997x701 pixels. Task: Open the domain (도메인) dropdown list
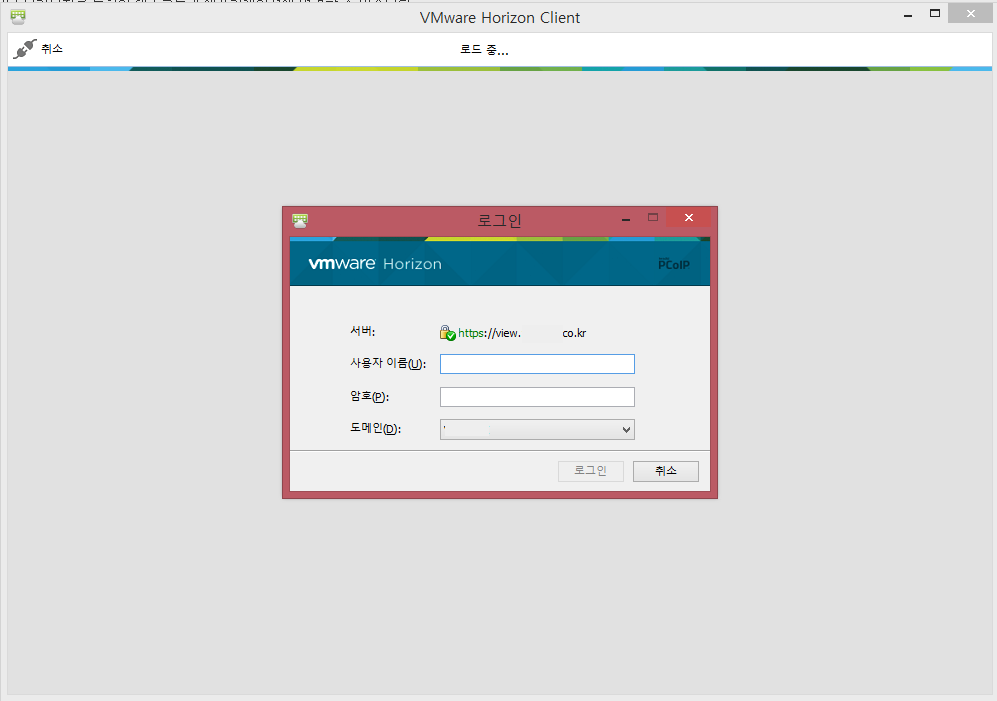(537, 429)
